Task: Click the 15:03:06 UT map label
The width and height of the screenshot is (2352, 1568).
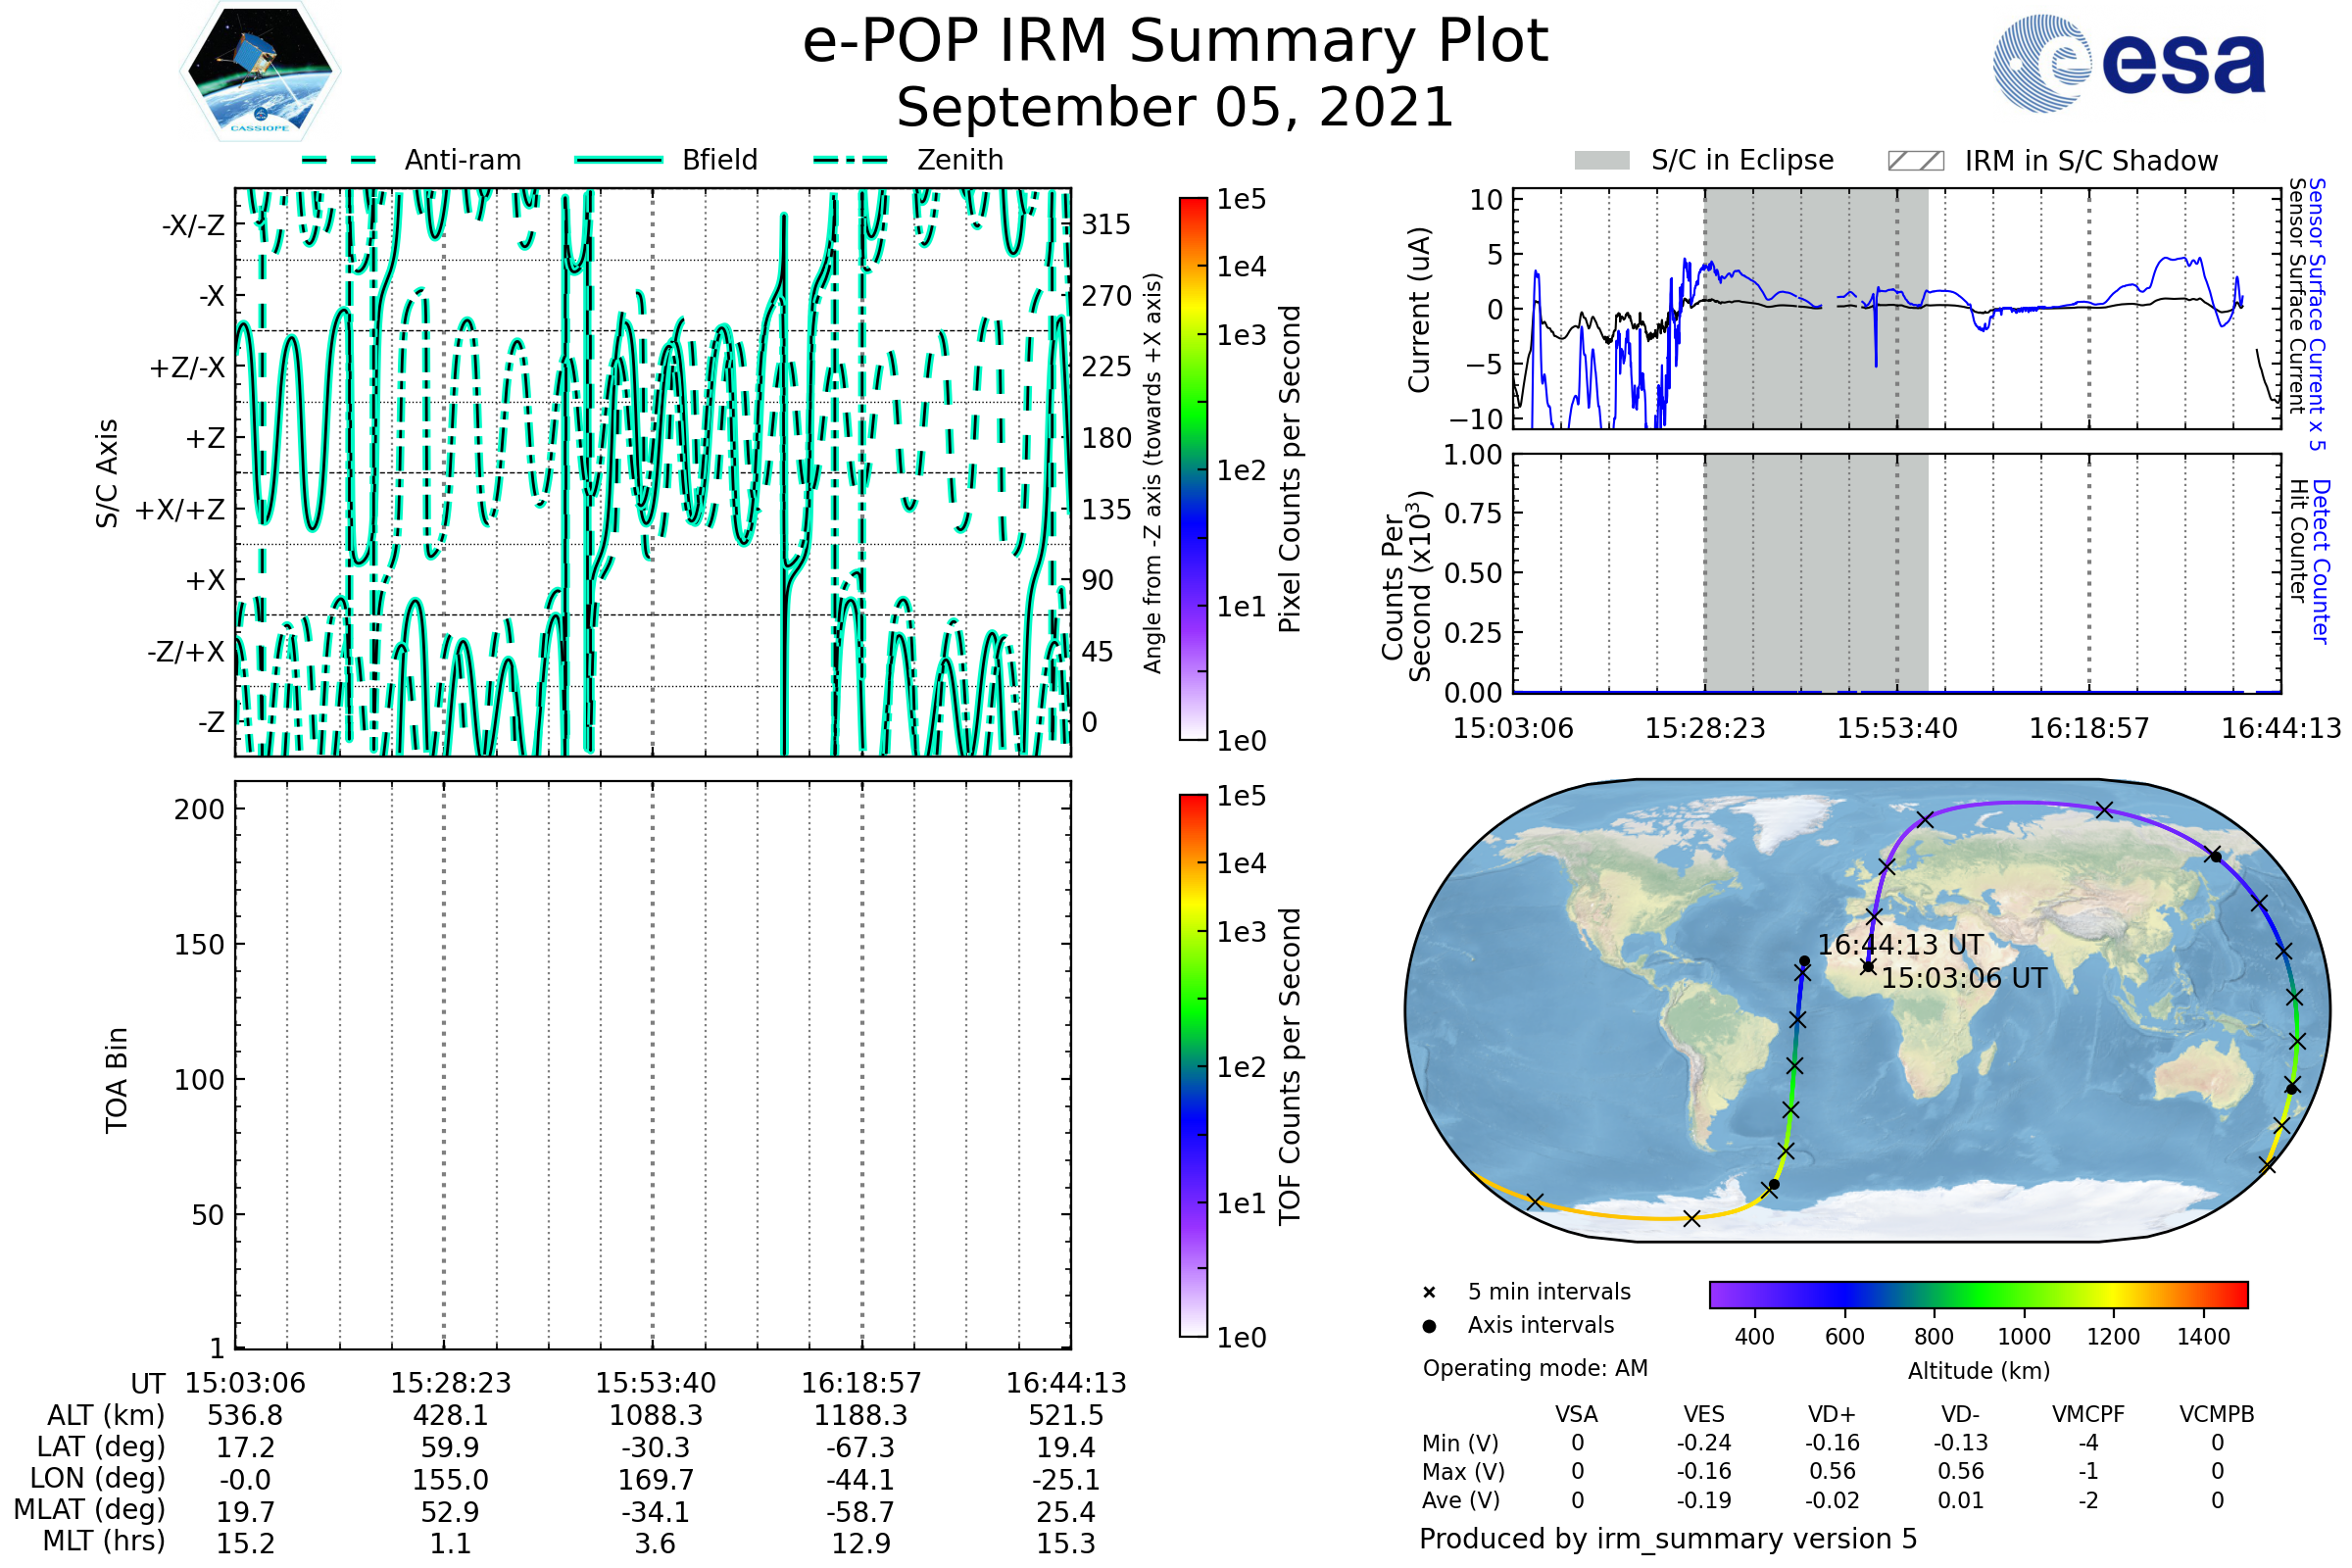Action: tap(1964, 978)
